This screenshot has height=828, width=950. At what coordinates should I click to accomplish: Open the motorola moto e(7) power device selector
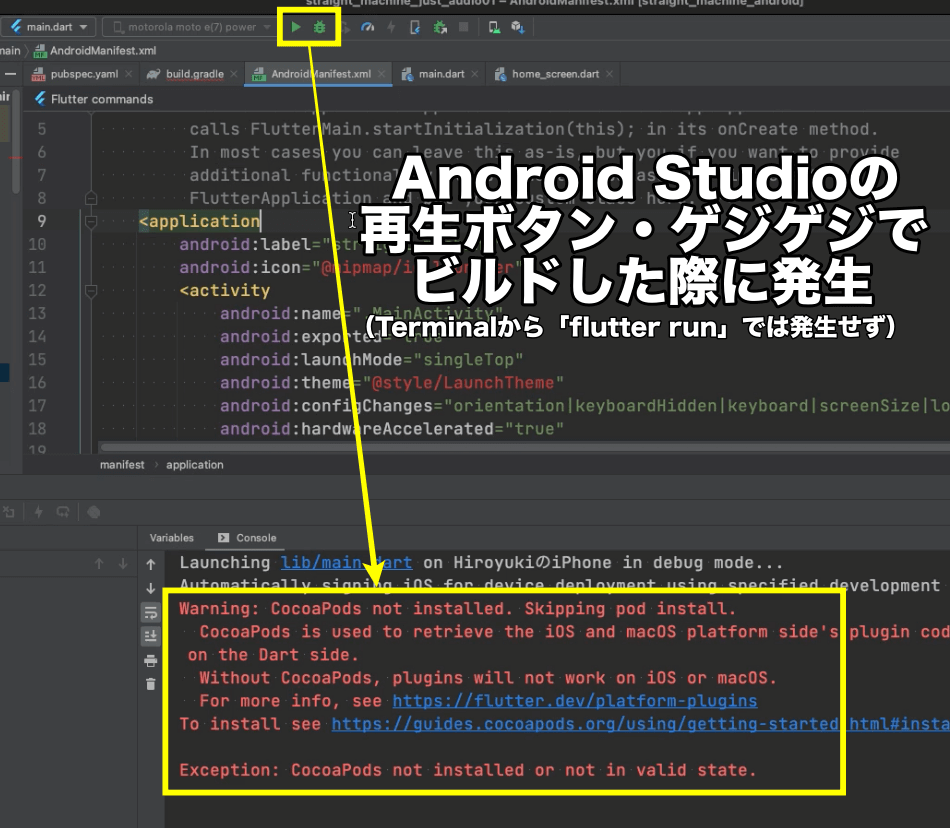click(x=189, y=27)
